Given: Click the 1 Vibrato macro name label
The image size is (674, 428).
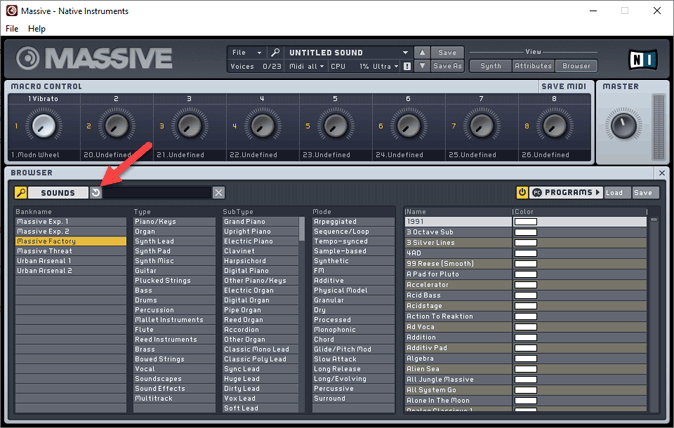Looking at the screenshot, I should (x=43, y=98).
